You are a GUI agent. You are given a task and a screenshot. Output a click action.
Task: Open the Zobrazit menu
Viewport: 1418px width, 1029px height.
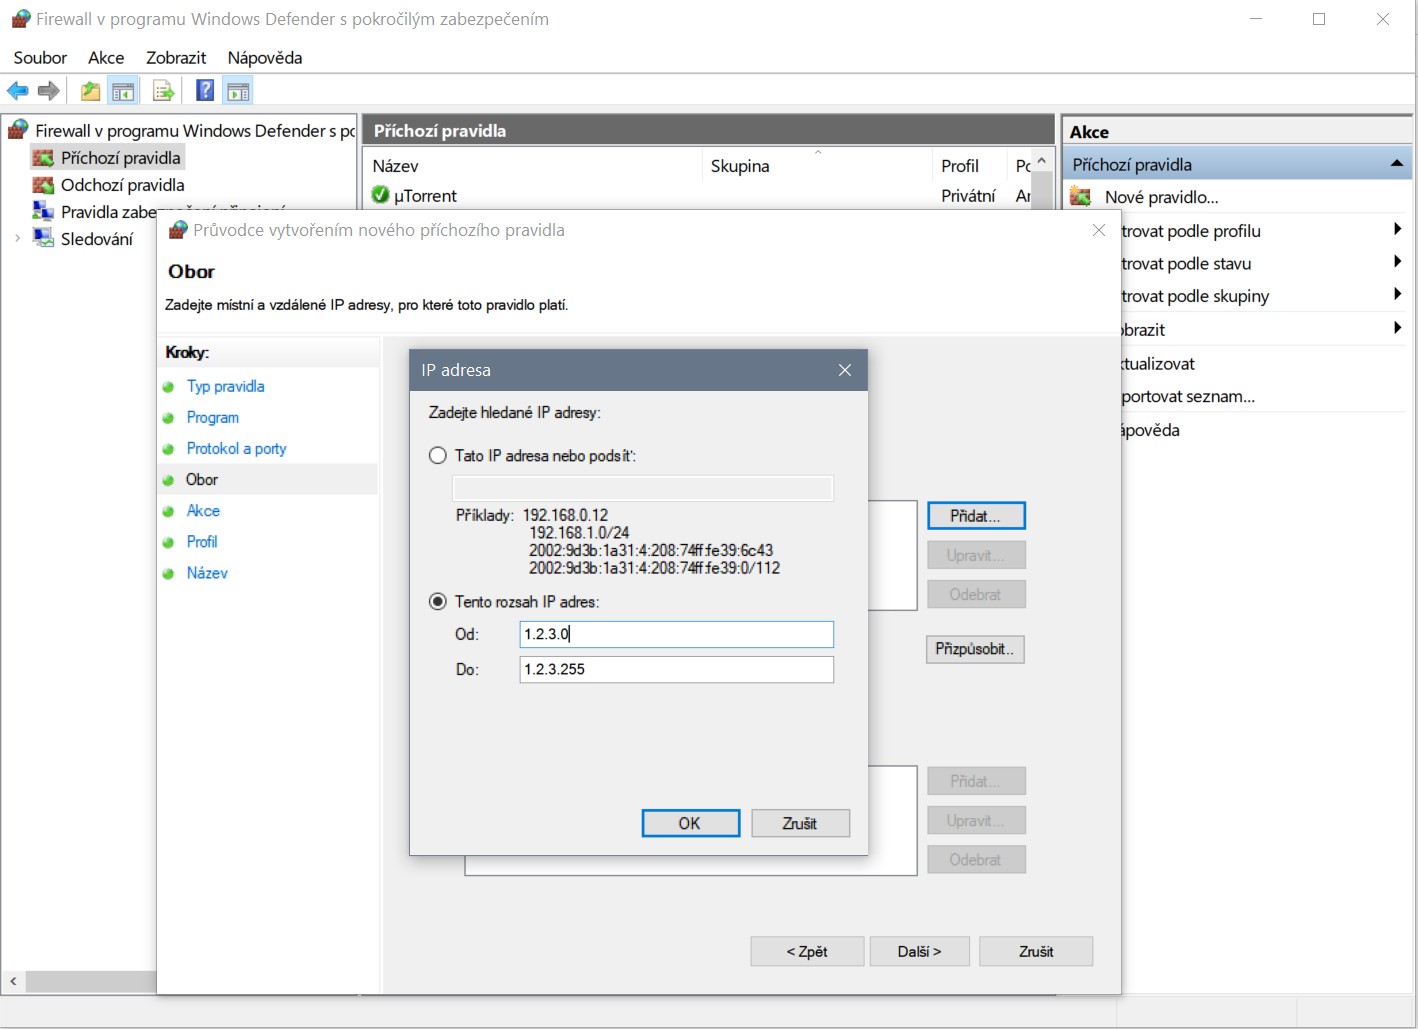tap(176, 58)
